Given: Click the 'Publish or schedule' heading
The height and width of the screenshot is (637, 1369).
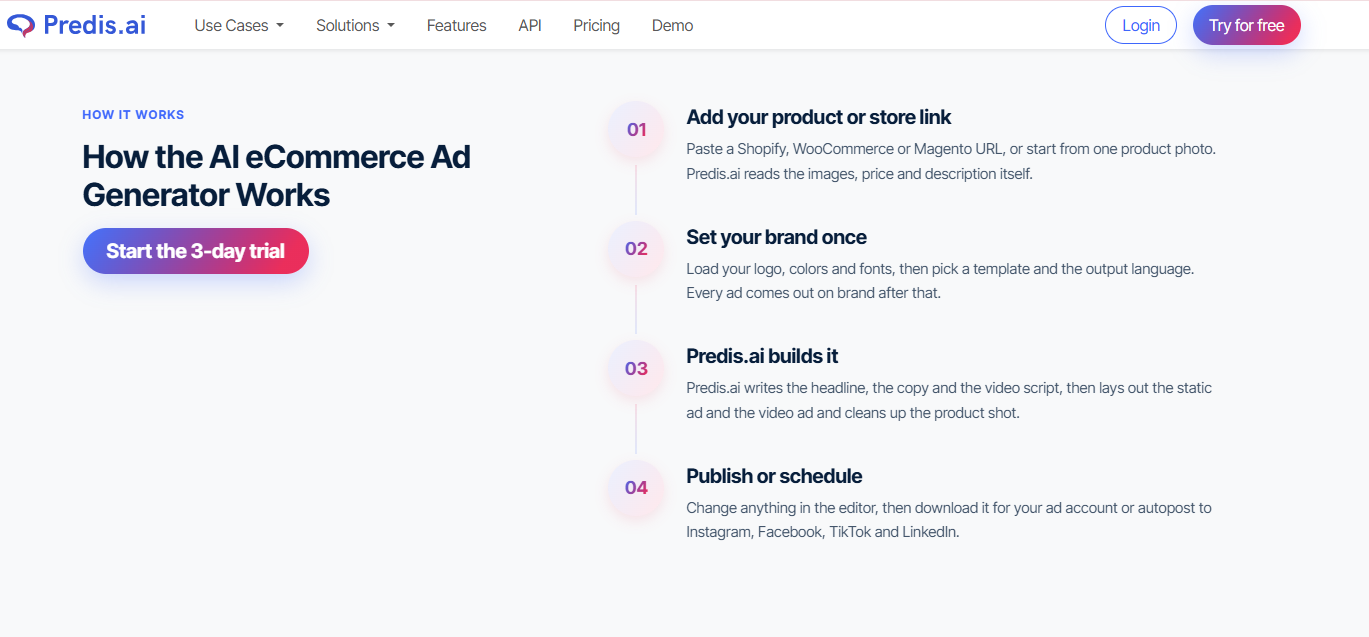Looking at the screenshot, I should (x=774, y=476).
